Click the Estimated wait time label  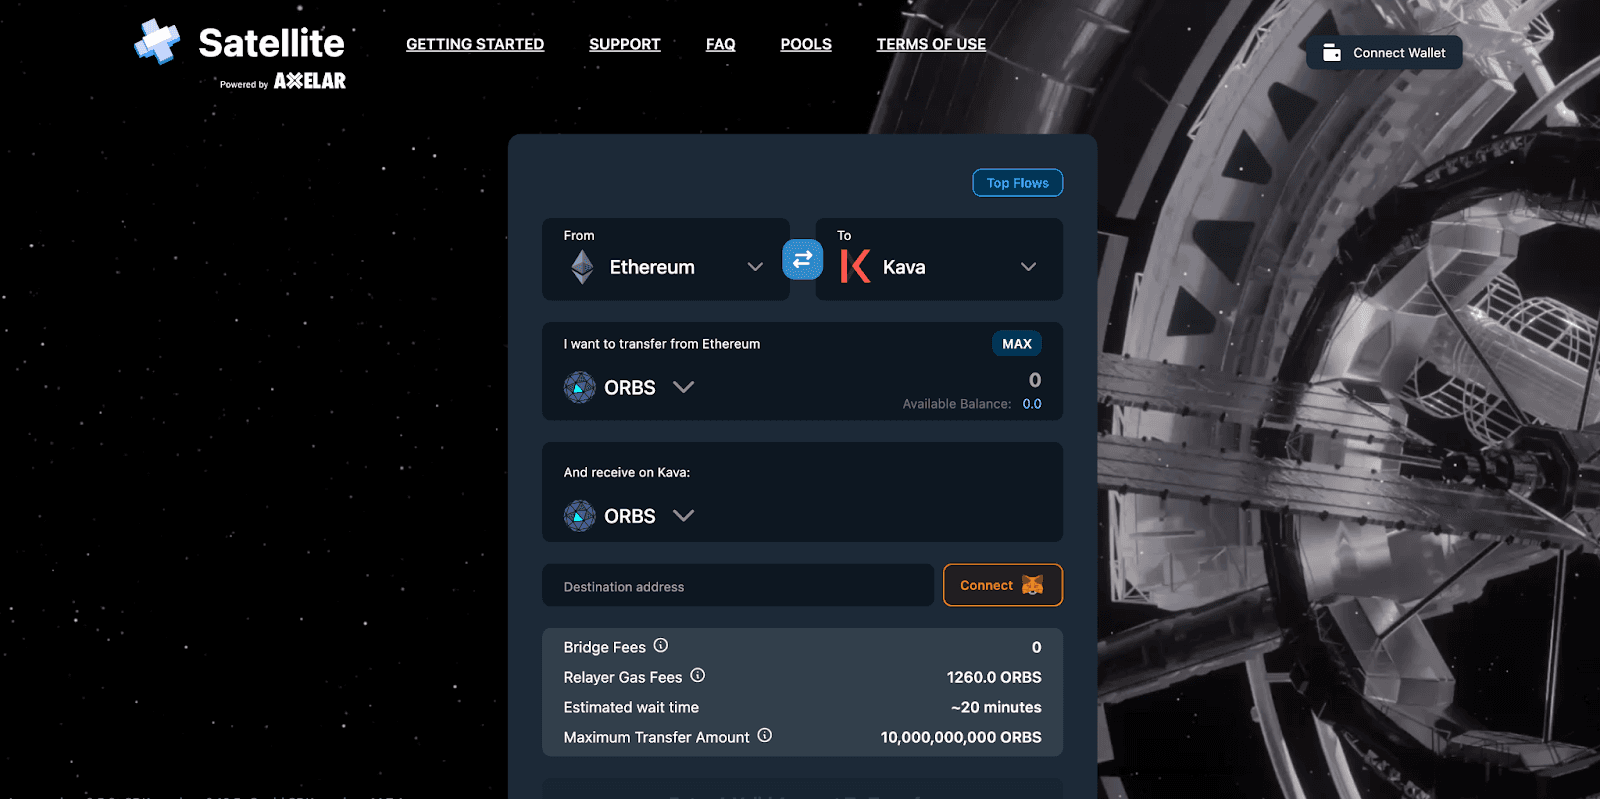(x=631, y=707)
